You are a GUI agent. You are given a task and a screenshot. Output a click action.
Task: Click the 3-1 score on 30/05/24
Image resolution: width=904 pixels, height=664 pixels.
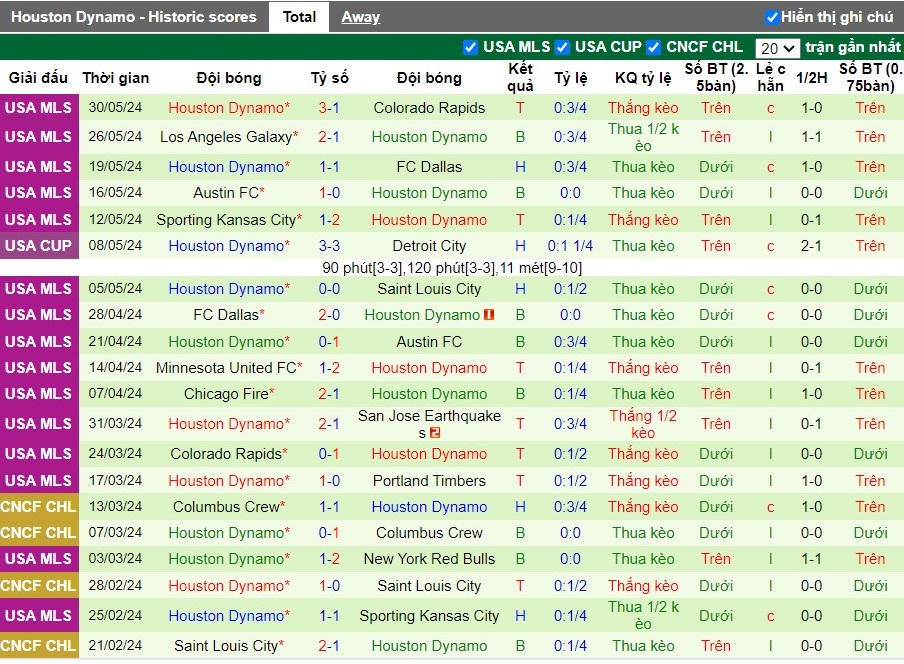coord(329,108)
